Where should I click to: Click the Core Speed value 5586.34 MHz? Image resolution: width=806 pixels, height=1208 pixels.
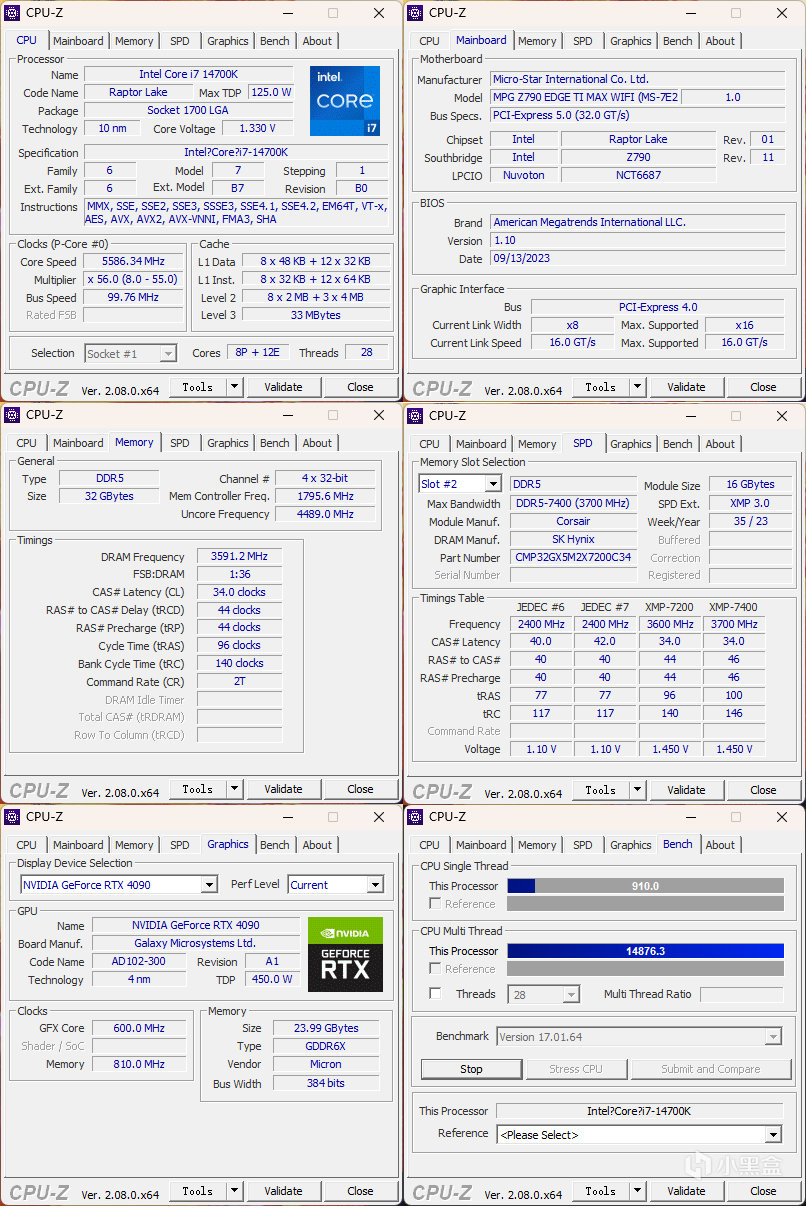134,262
